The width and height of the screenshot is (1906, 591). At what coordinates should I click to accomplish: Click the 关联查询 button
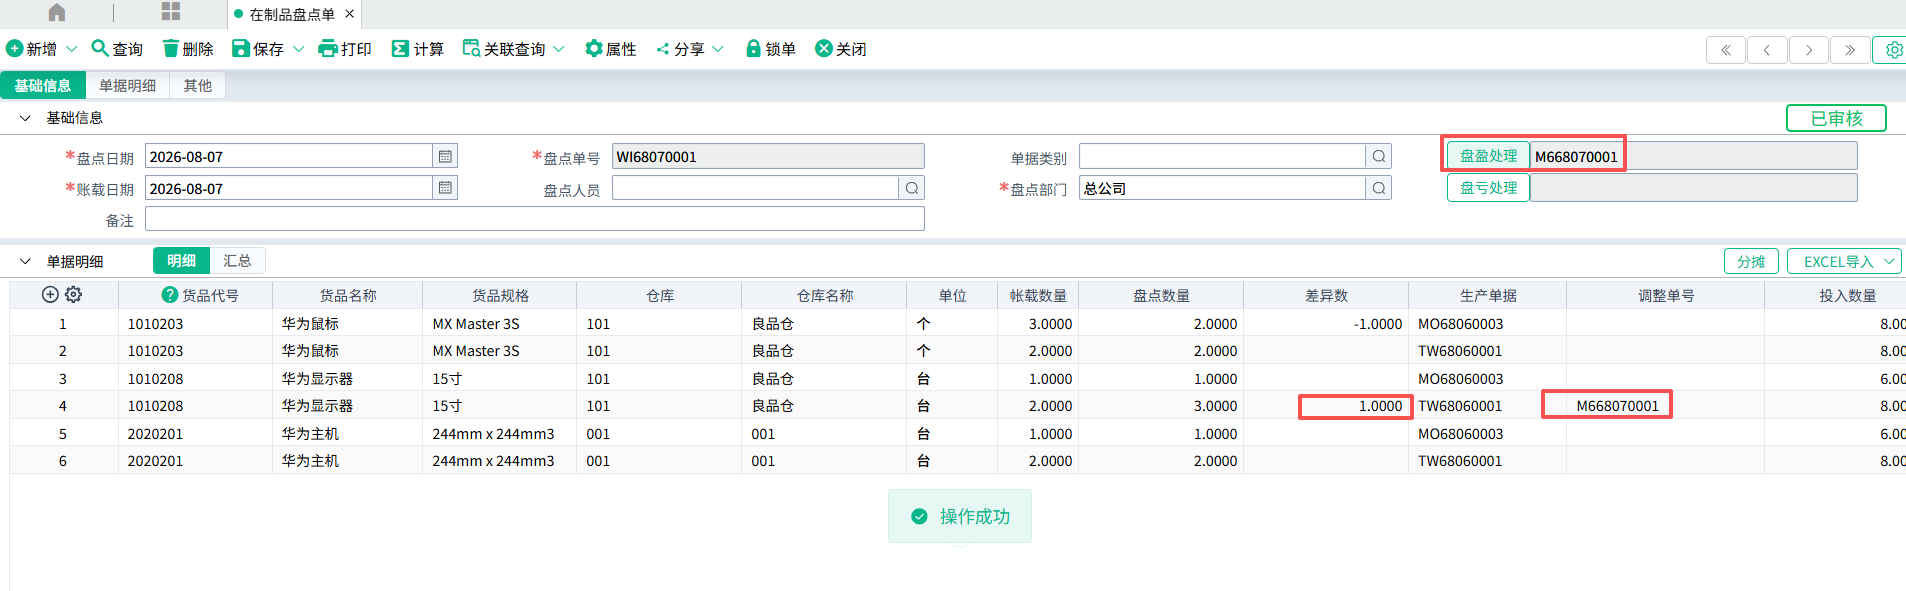504,49
